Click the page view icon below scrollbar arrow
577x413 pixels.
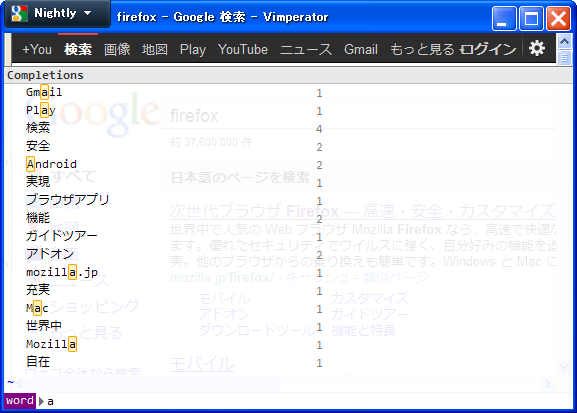(564, 58)
